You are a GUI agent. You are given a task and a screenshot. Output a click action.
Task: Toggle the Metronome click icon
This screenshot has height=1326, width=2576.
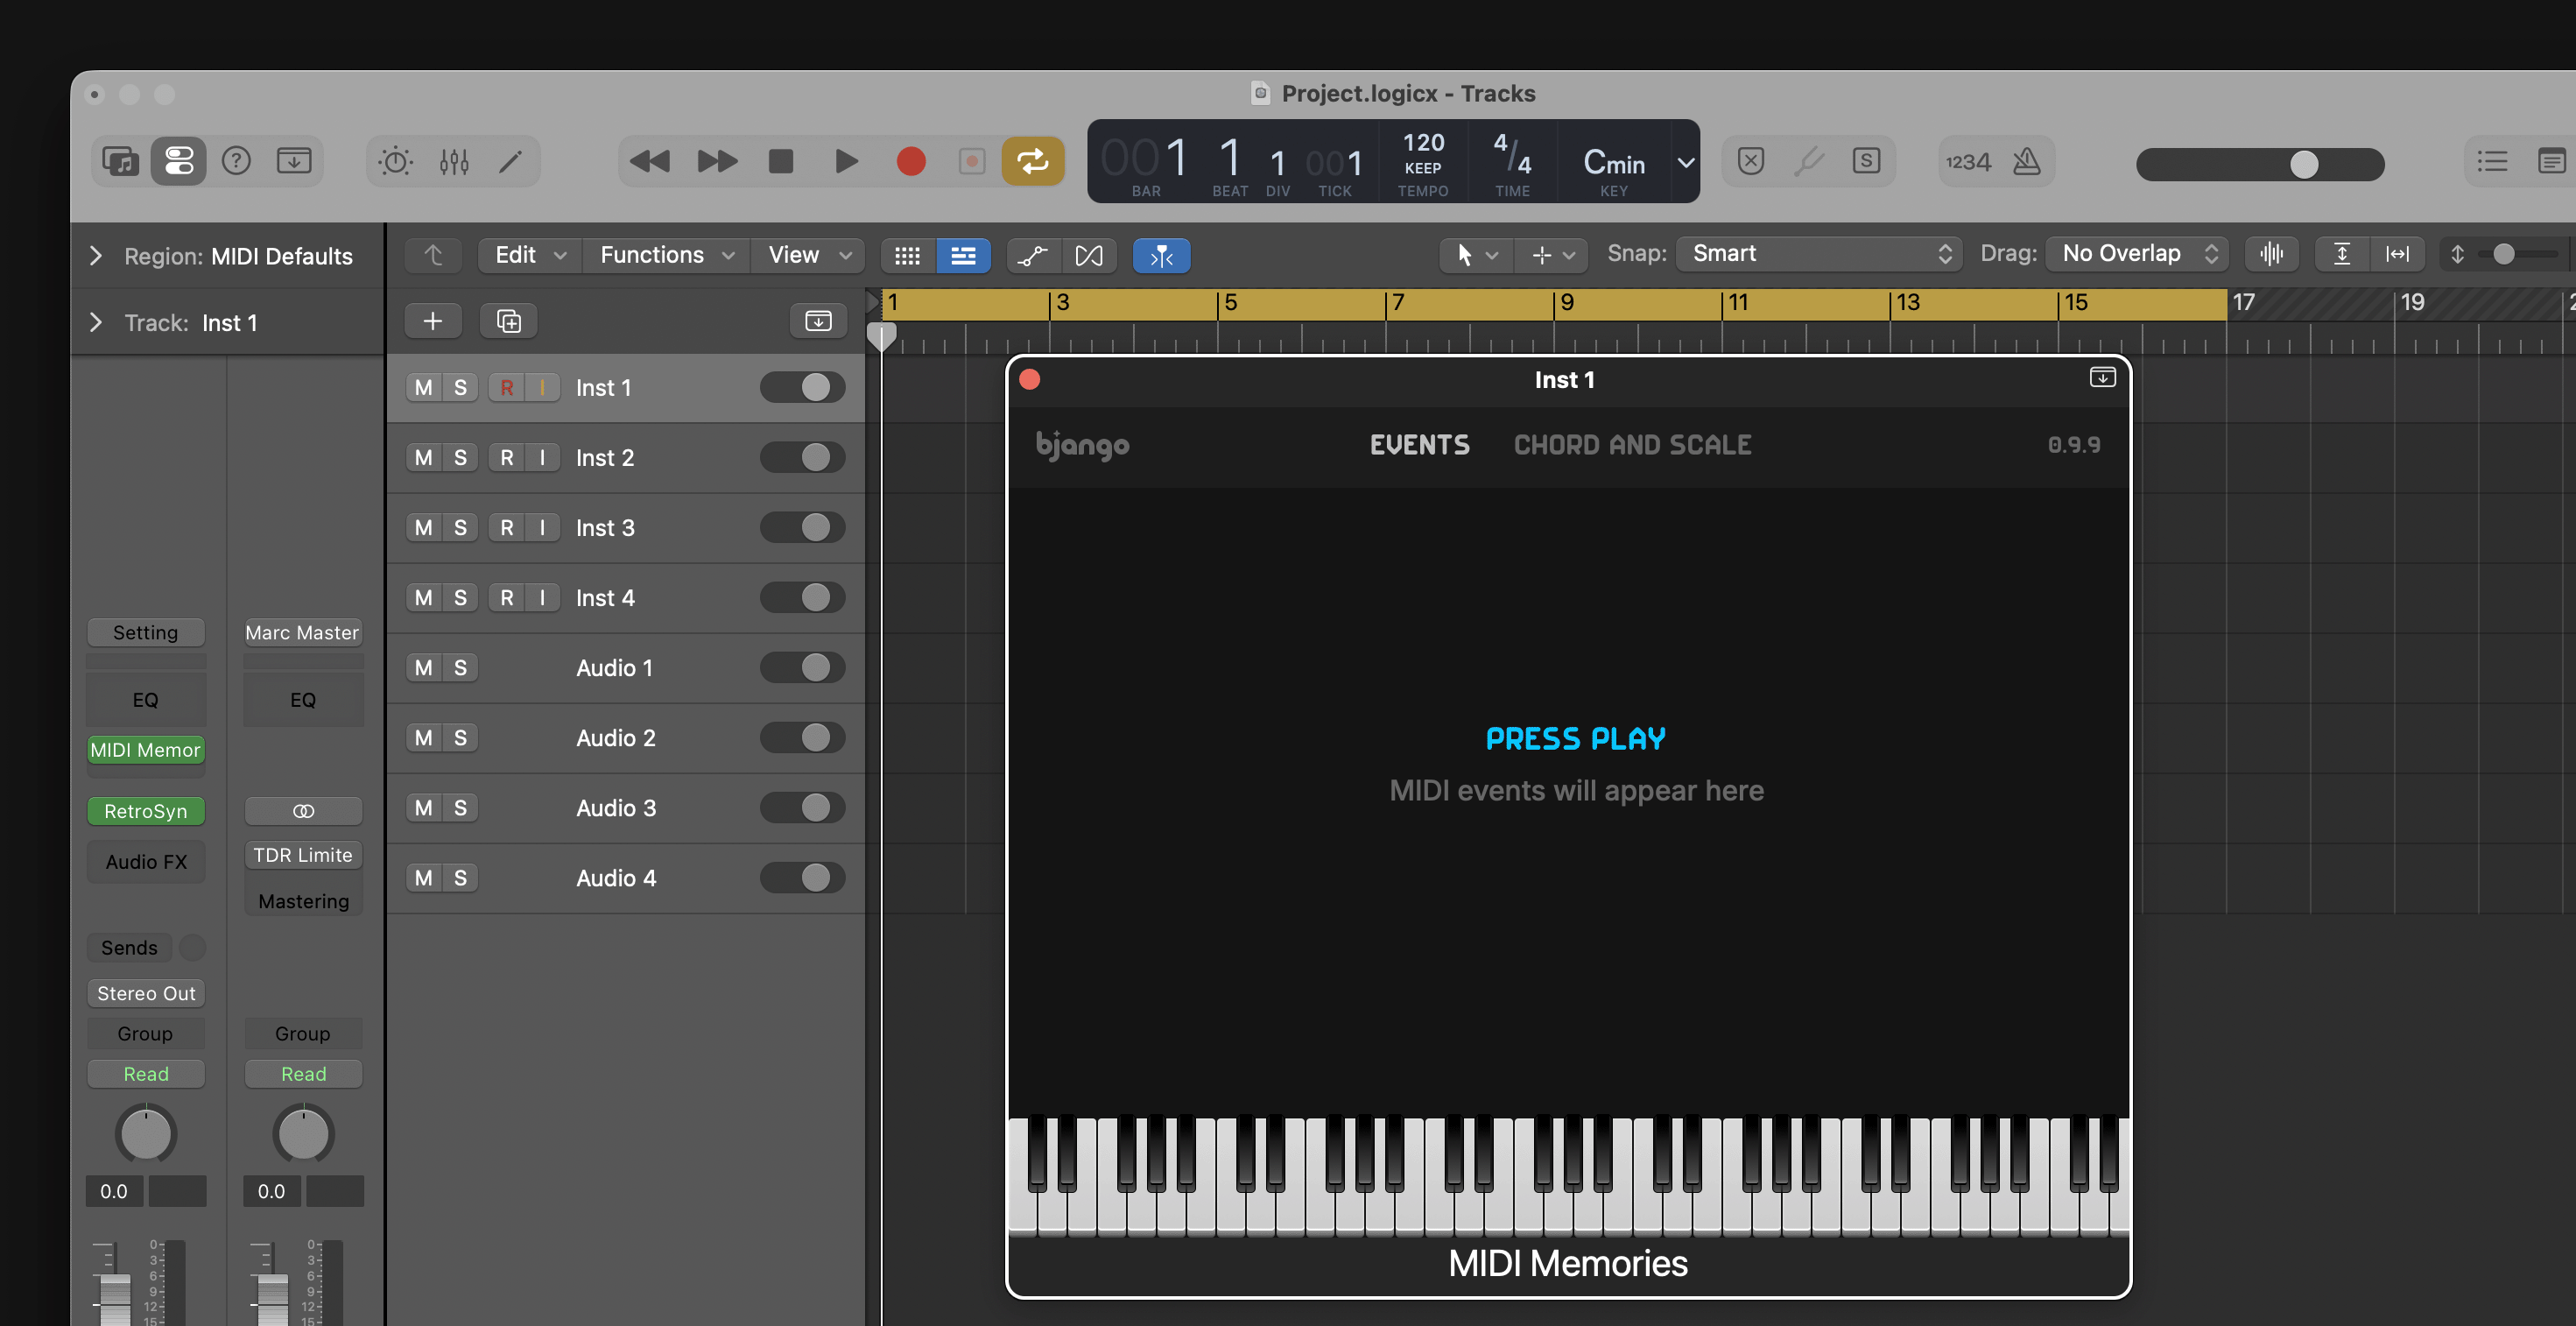pyautogui.click(x=2027, y=161)
